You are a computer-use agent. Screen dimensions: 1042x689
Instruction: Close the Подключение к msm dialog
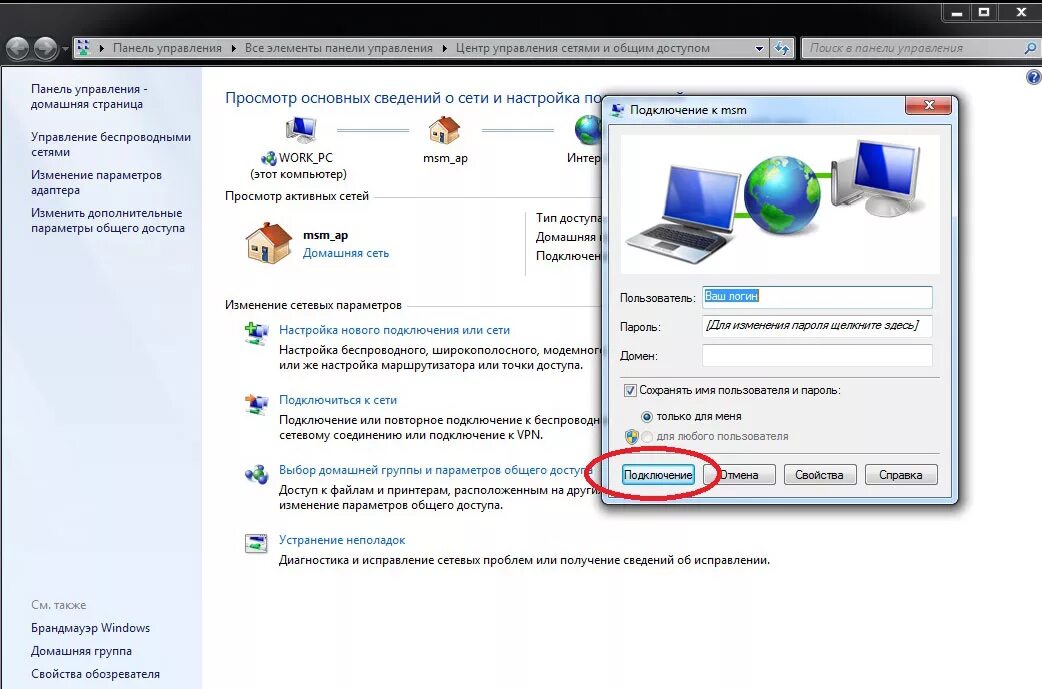(929, 105)
